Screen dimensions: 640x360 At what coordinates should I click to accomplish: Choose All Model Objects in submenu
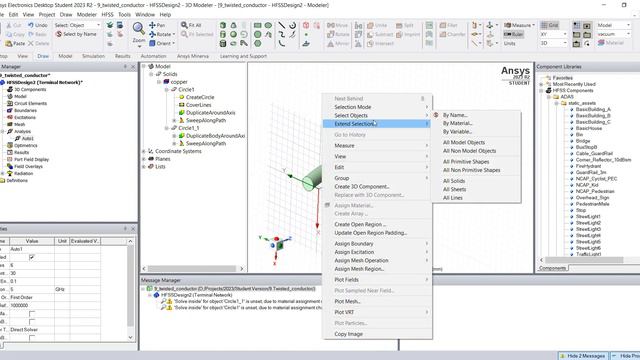[x=464, y=142]
